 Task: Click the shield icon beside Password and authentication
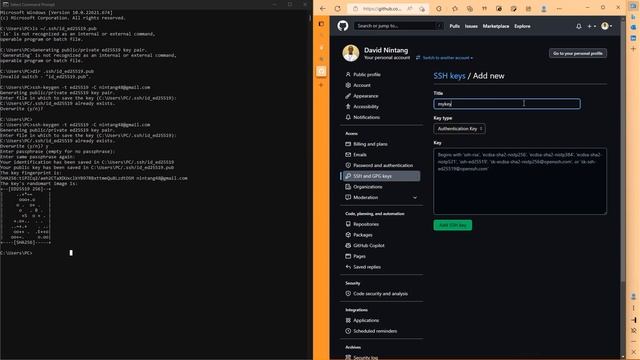point(348,165)
